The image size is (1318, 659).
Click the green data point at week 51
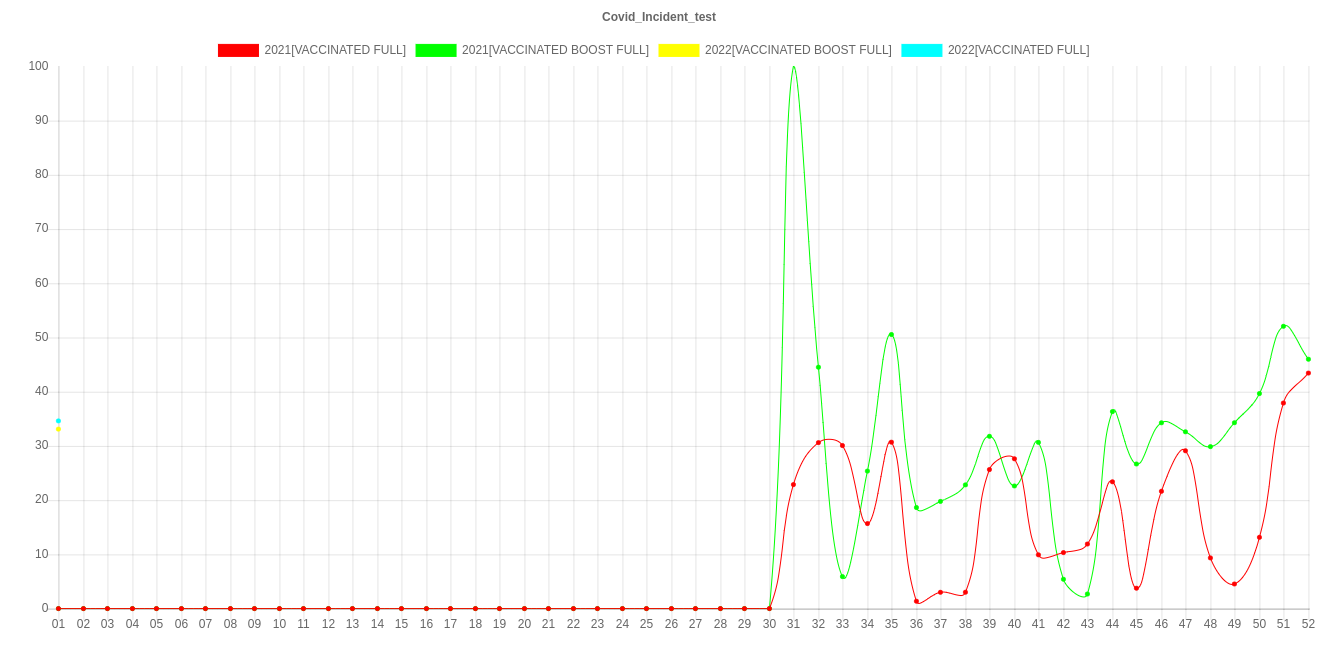(x=1283, y=326)
